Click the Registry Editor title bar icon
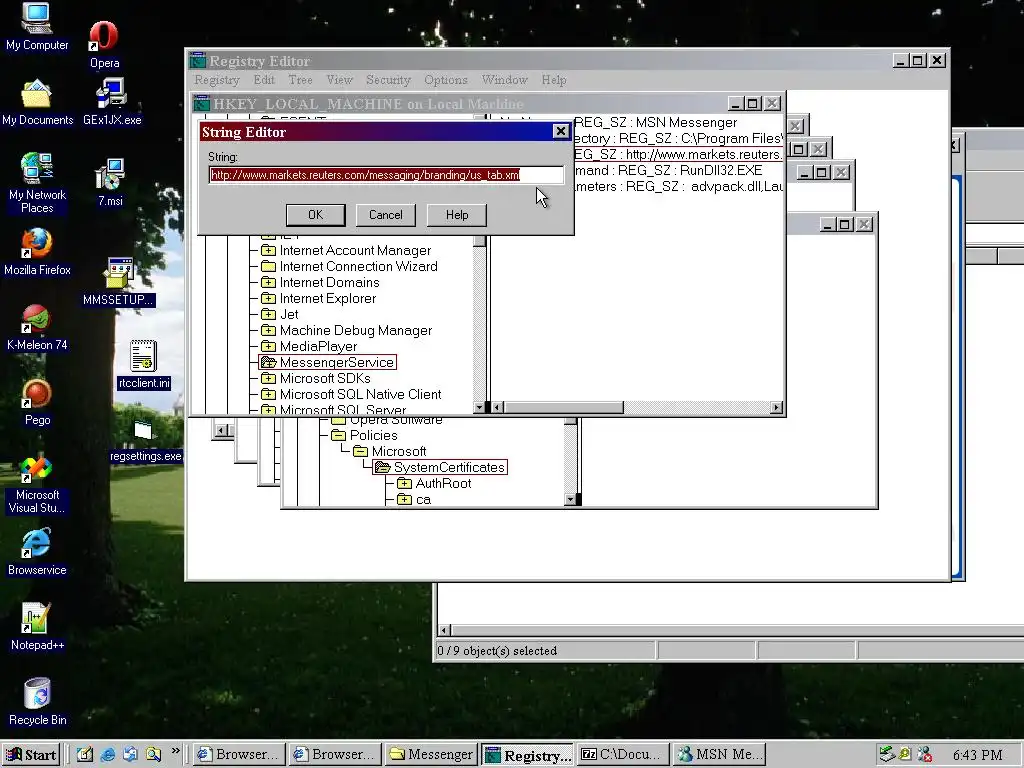This screenshot has width=1024, height=768. point(198,61)
